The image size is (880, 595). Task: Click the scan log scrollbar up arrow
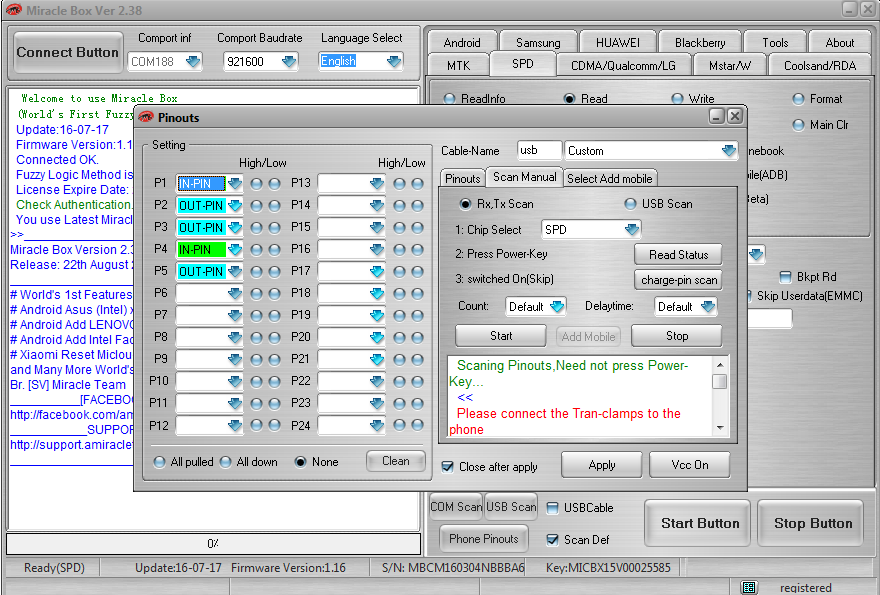click(719, 365)
